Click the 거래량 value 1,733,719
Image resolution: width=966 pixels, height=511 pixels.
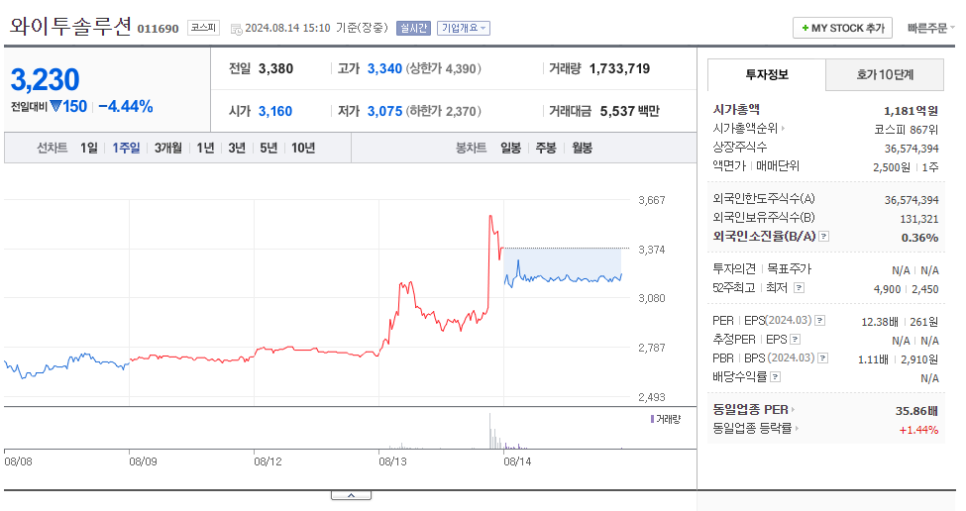[x=619, y=68]
